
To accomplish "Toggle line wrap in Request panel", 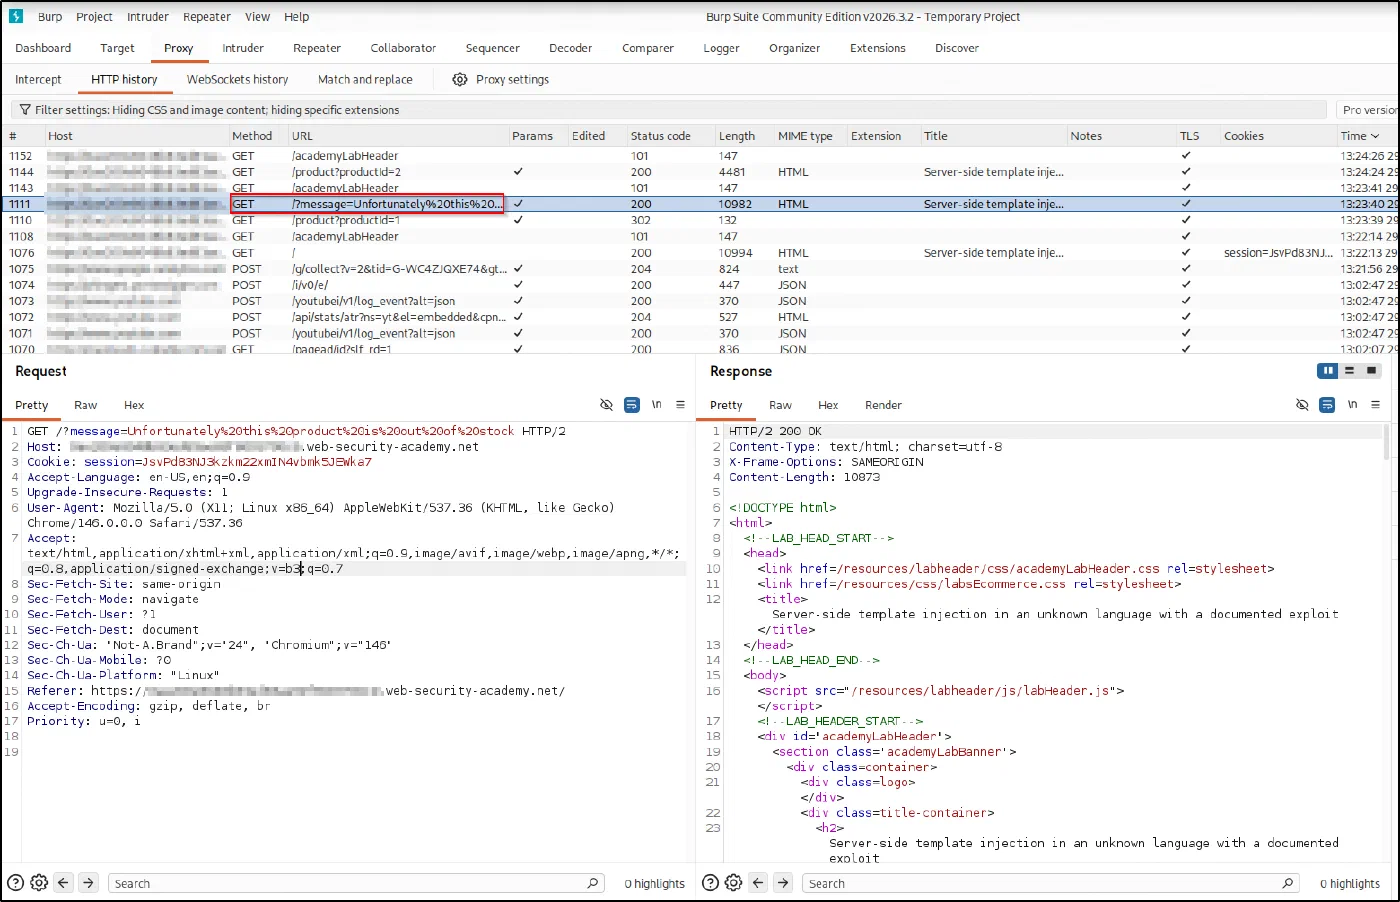I will 632,405.
